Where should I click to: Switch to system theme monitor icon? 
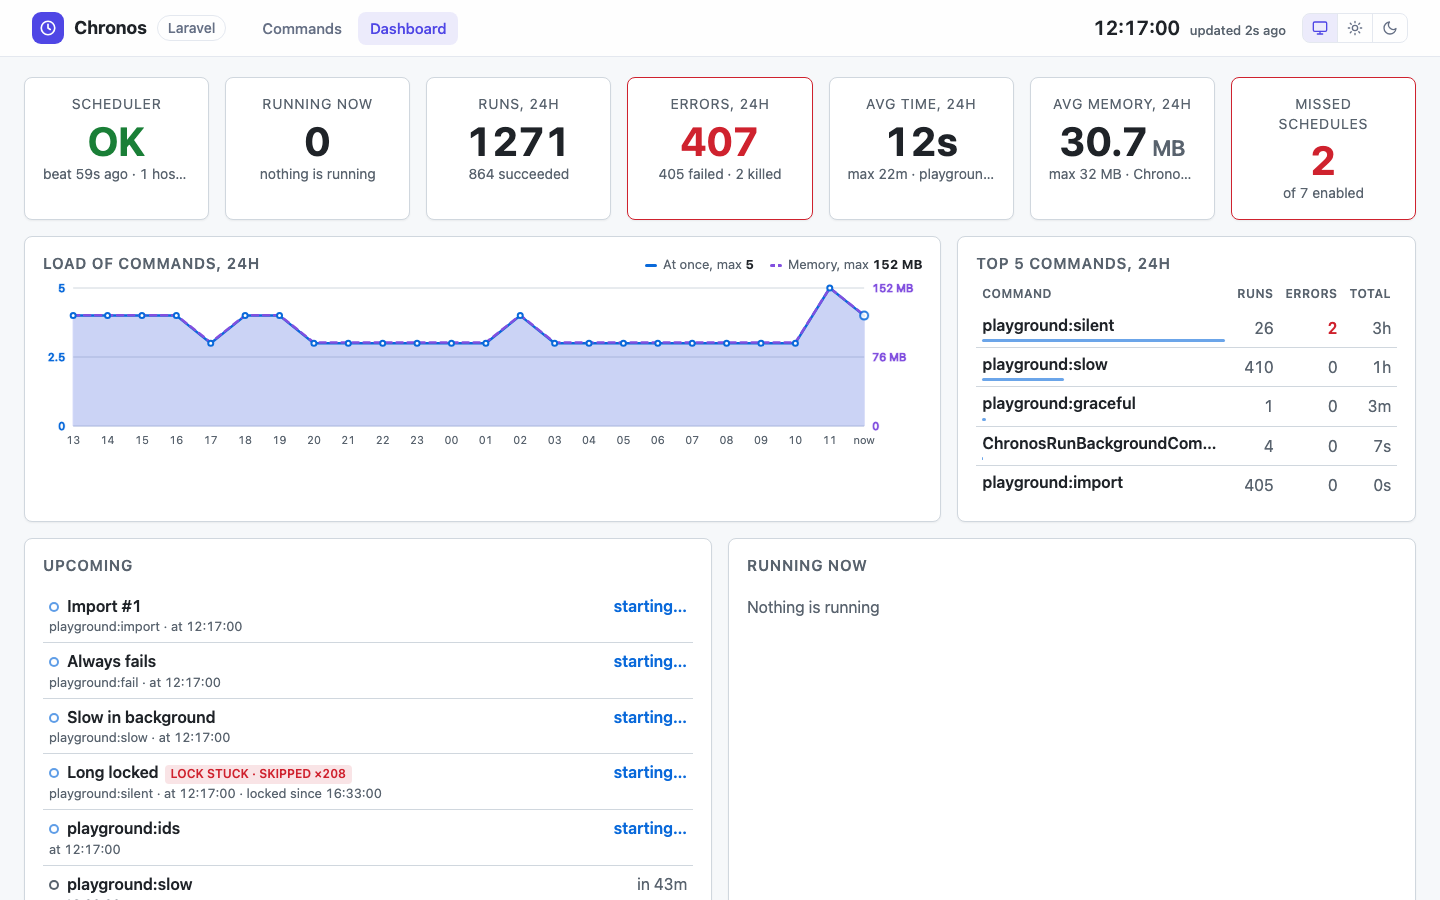pos(1320,28)
